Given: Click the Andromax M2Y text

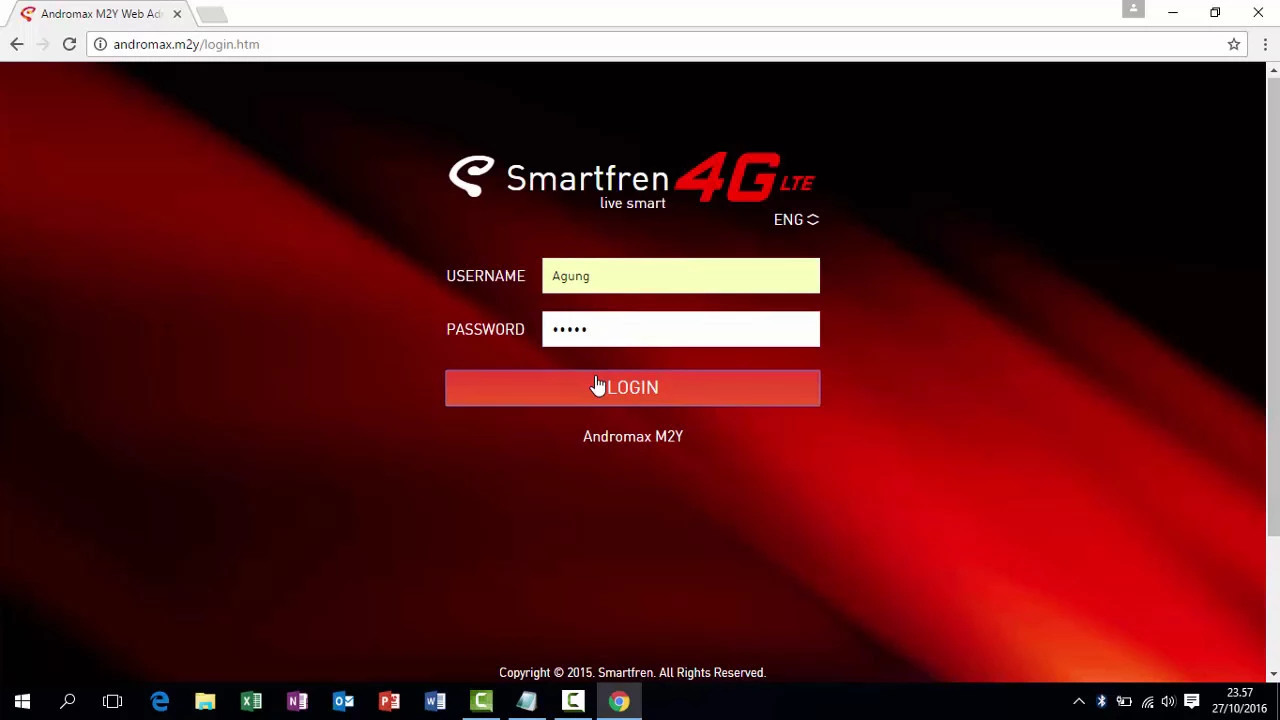Looking at the screenshot, I should click(x=633, y=437).
